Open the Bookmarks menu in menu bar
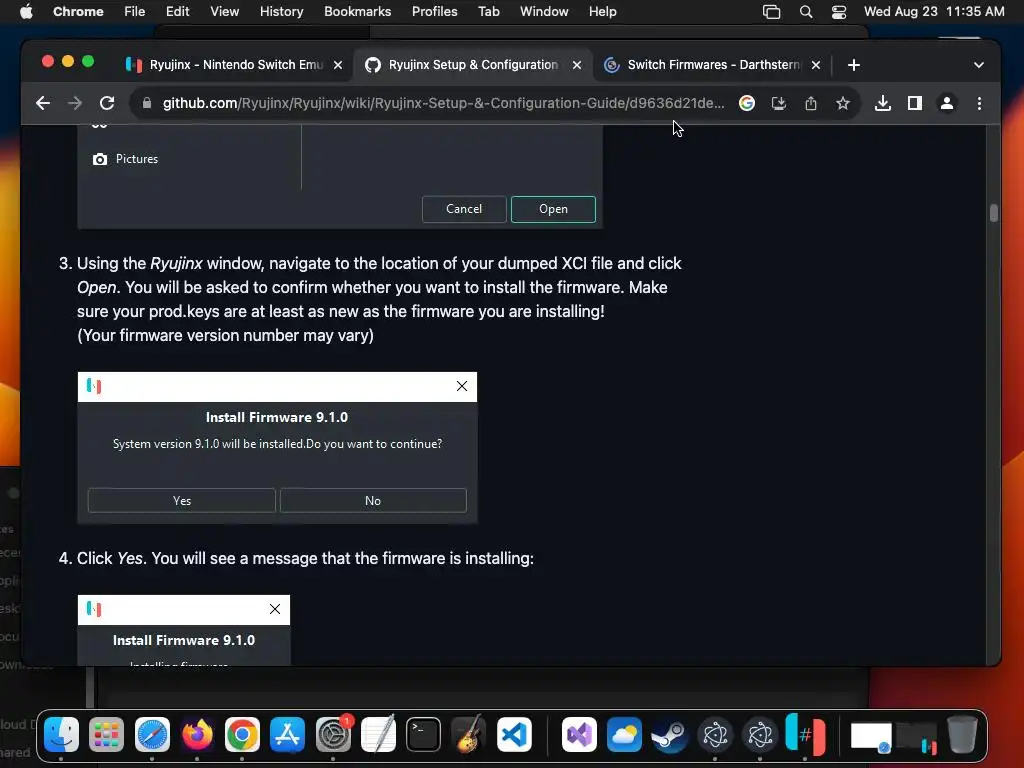The image size is (1024, 768). pos(357,12)
